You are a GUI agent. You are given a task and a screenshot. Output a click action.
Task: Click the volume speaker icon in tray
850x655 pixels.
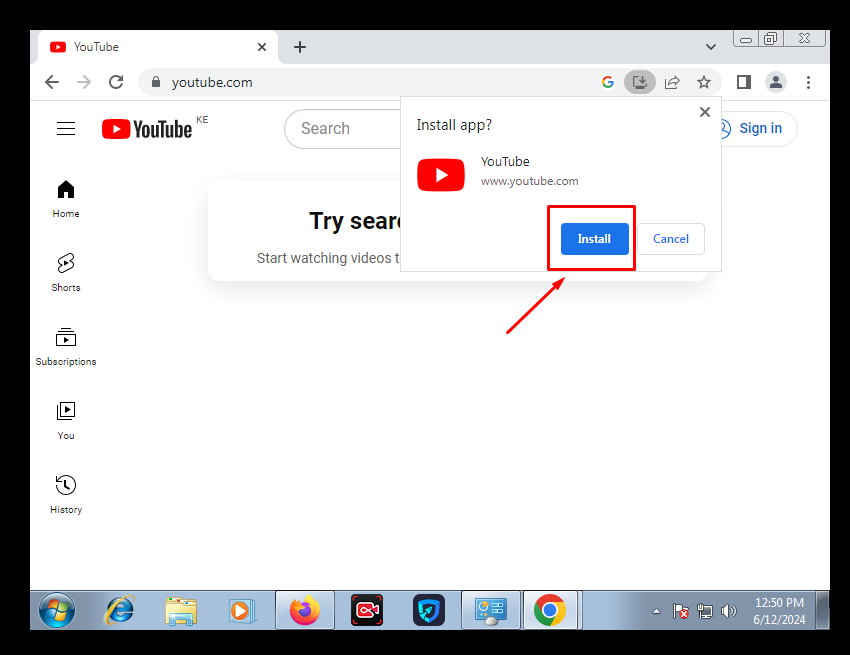(x=729, y=612)
